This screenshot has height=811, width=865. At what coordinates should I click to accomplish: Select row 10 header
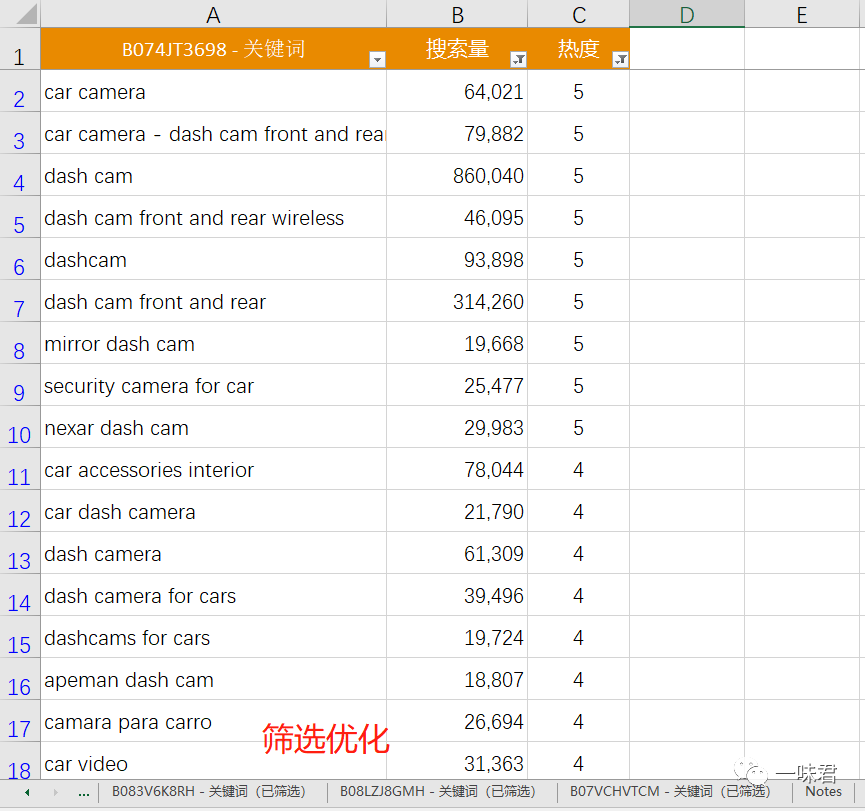[20, 427]
